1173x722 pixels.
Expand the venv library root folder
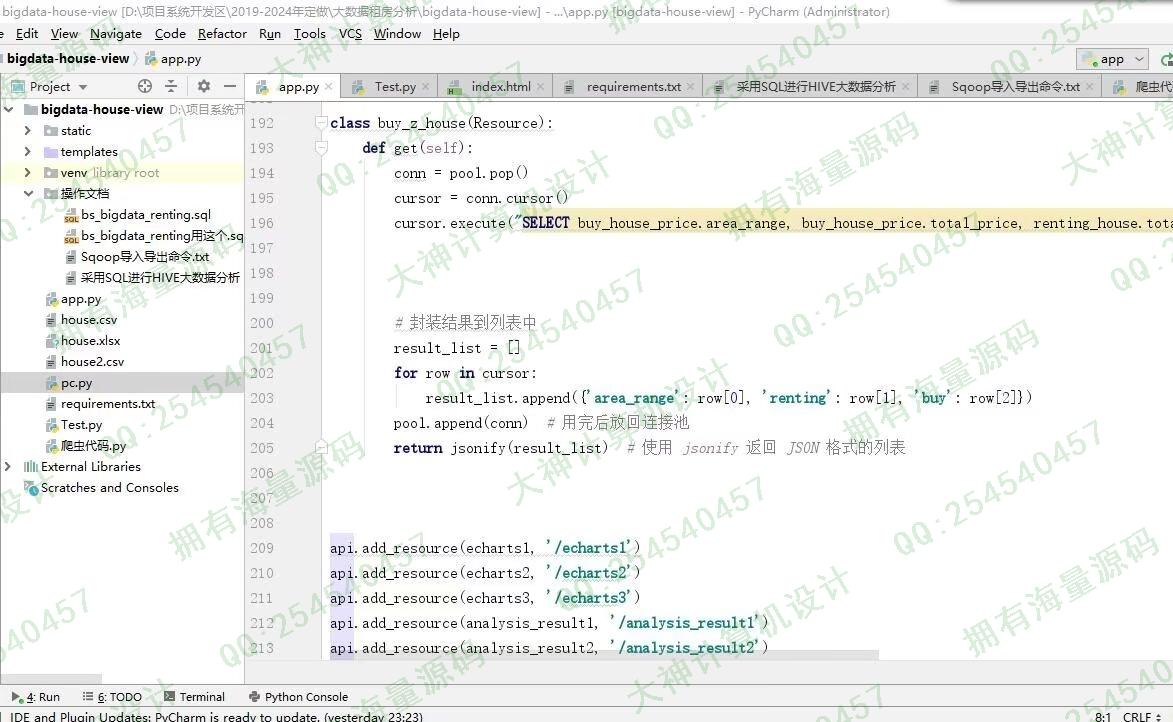click(28, 172)
